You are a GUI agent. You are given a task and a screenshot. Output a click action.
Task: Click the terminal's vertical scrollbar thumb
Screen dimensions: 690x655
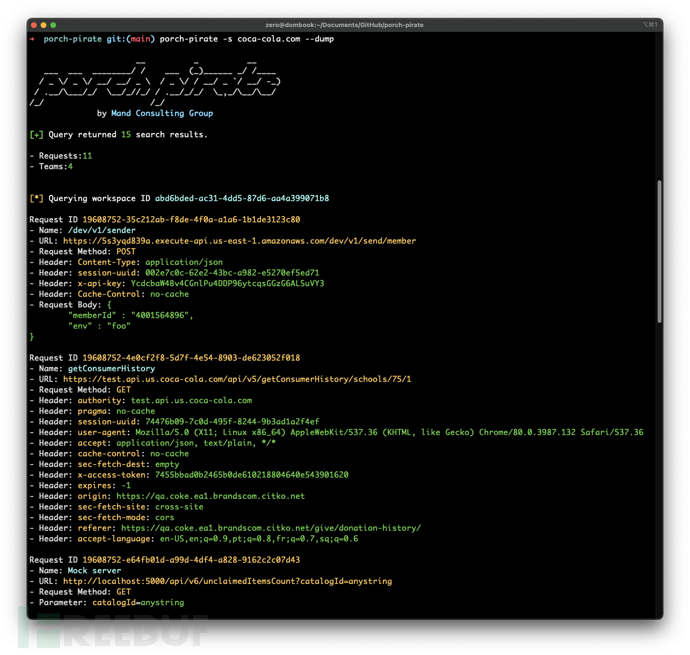click(658, 250)
